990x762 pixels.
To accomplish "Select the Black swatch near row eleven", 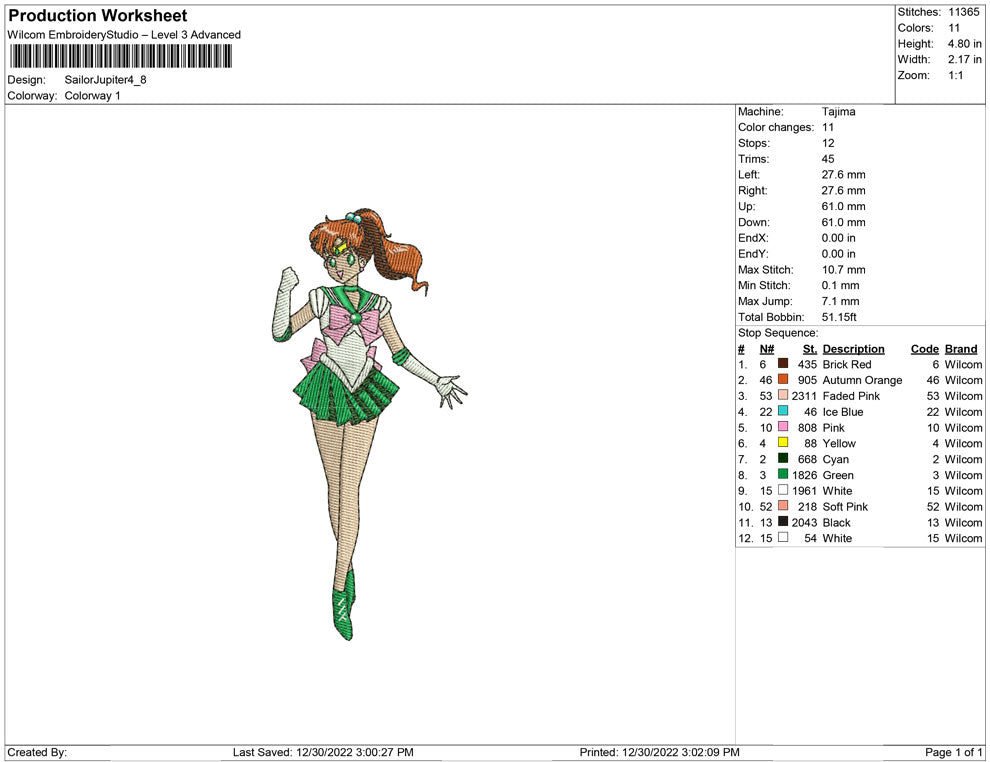I will (782, 522).
